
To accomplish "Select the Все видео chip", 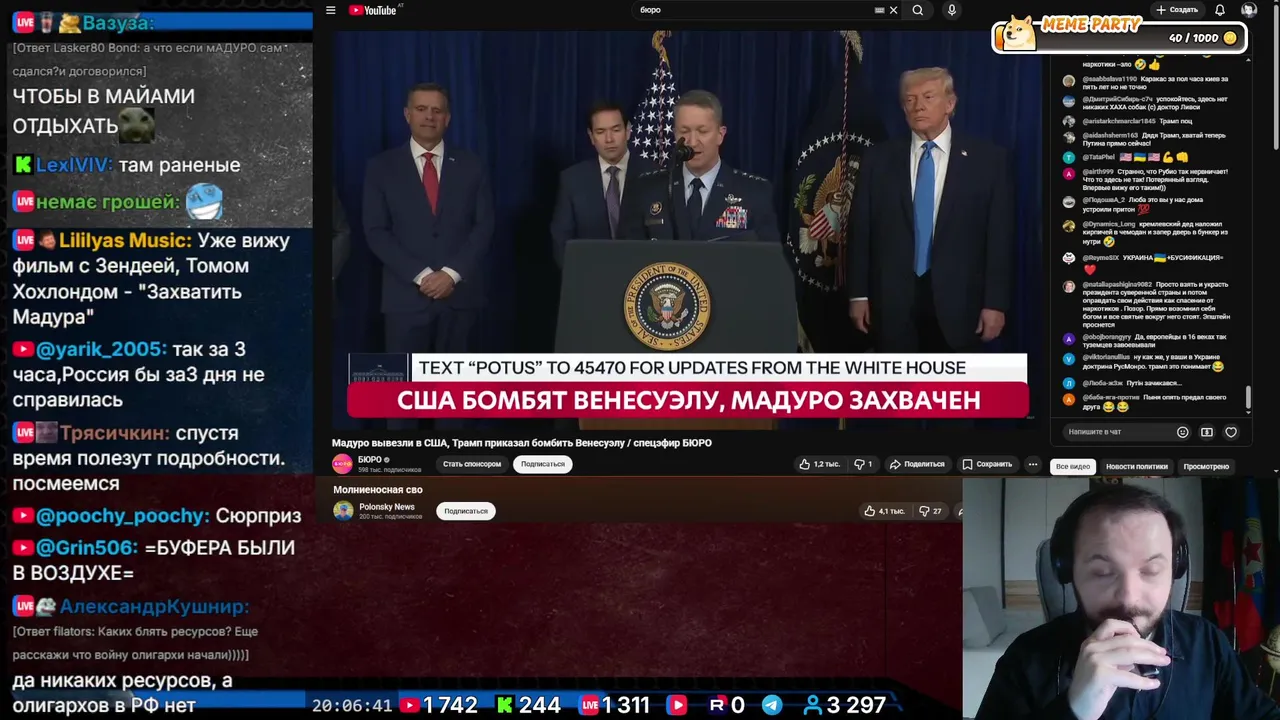I will (1072, 467).
